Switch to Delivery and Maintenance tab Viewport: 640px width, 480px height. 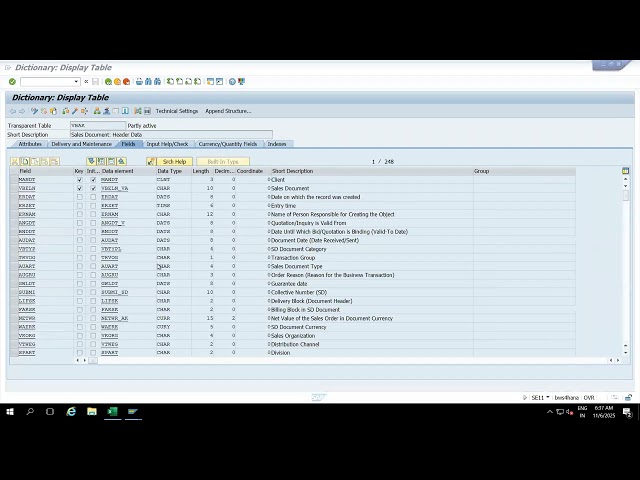pyautogui.click(x=81, y=144)
